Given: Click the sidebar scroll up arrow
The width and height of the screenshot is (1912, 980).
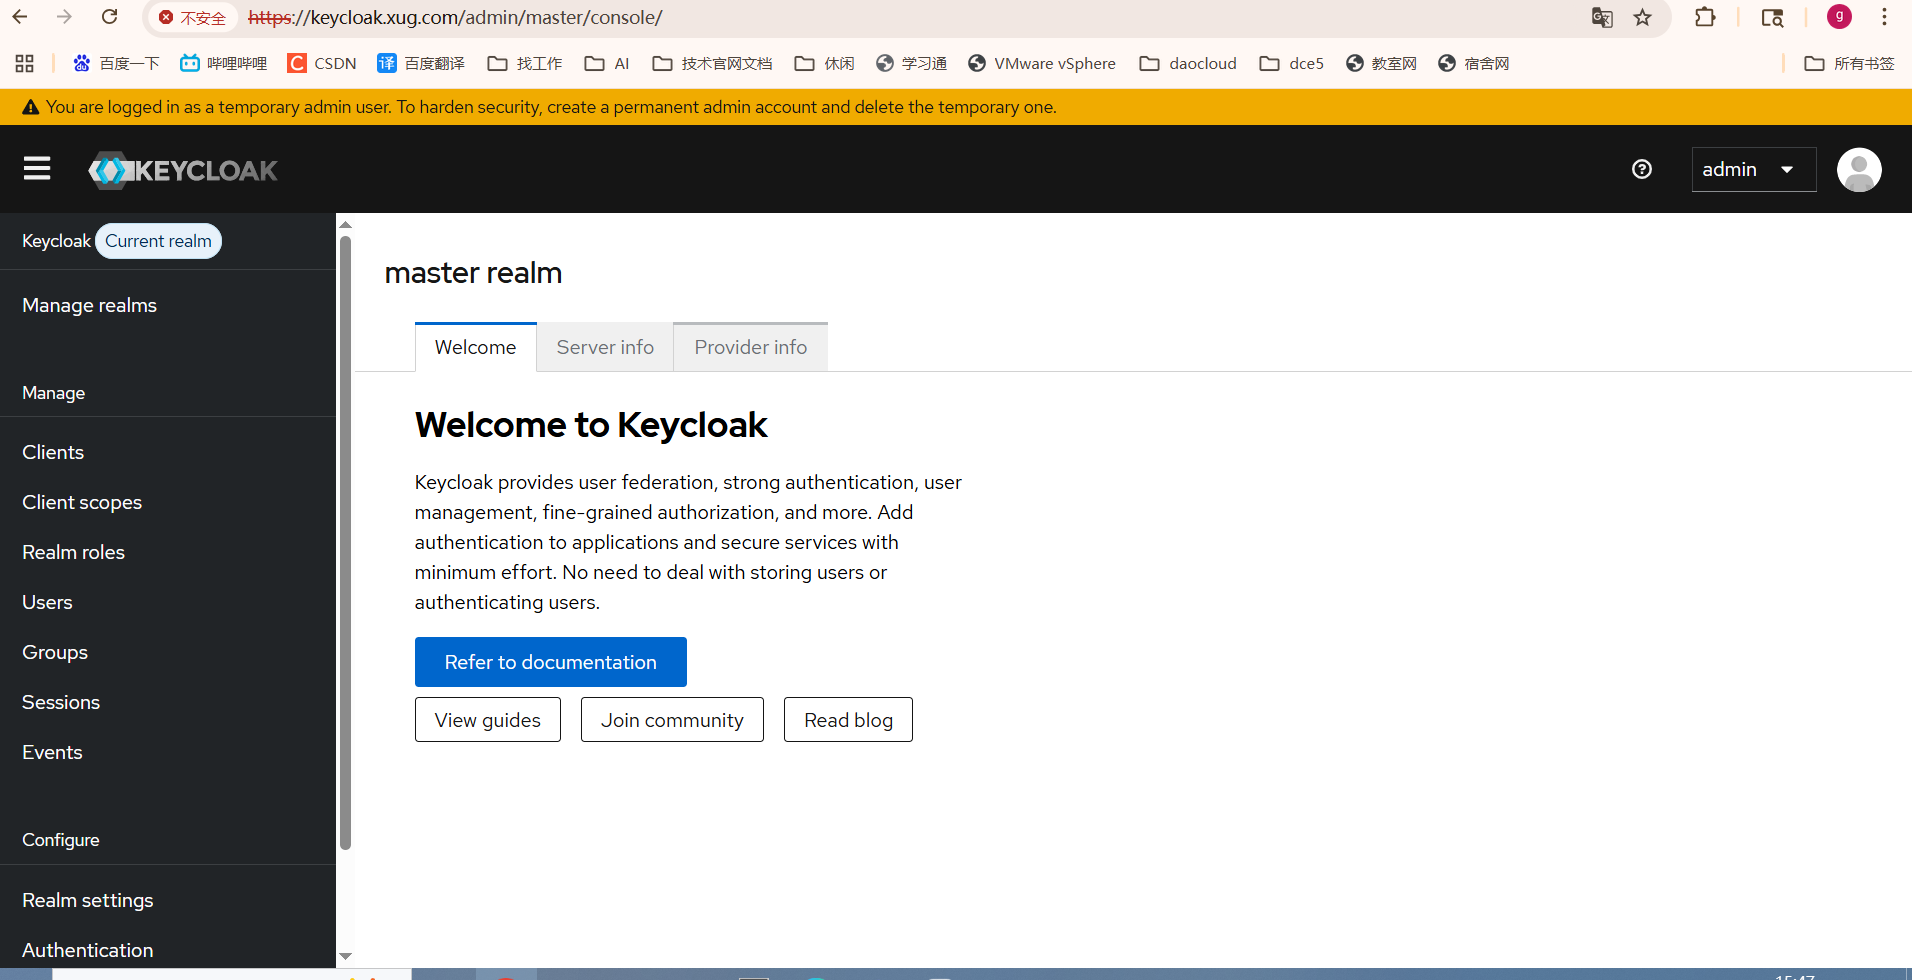Looking at the screenshot, I should coord(345,225).
